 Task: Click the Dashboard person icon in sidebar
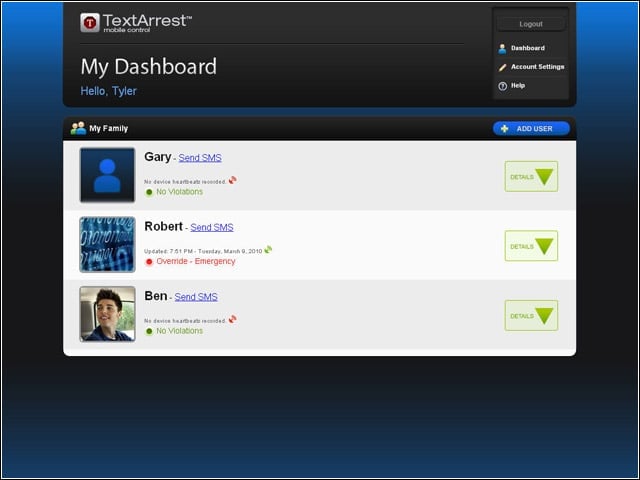coord(502,49)
